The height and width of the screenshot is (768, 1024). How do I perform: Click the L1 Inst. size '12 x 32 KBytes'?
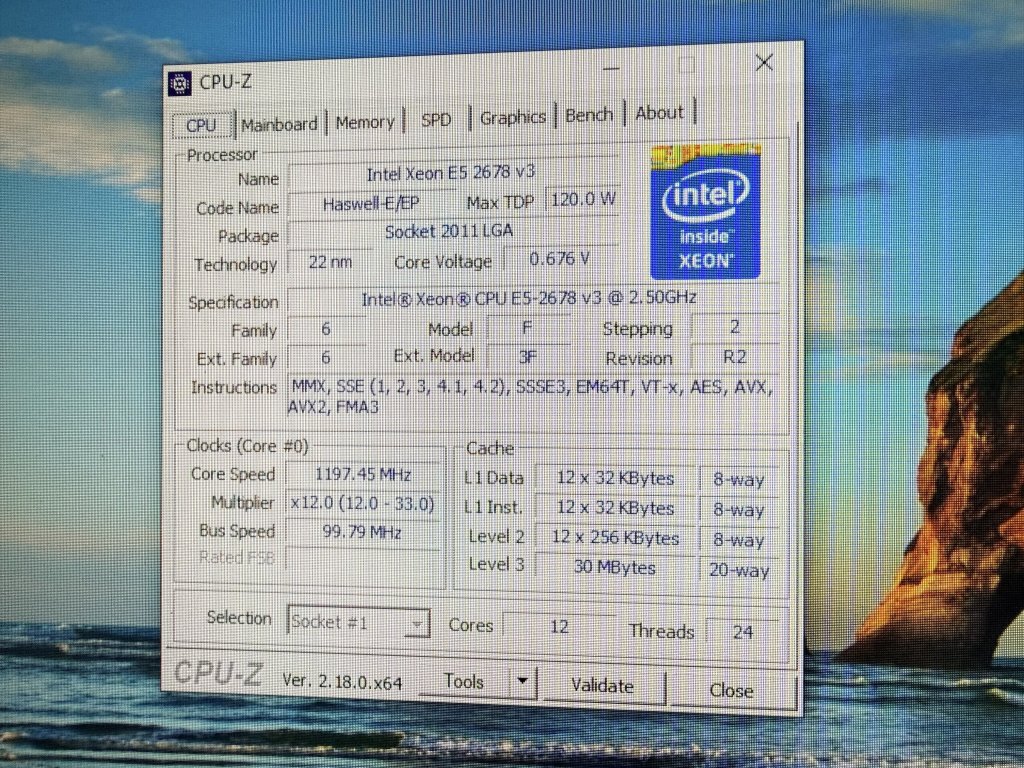(615, 508)
